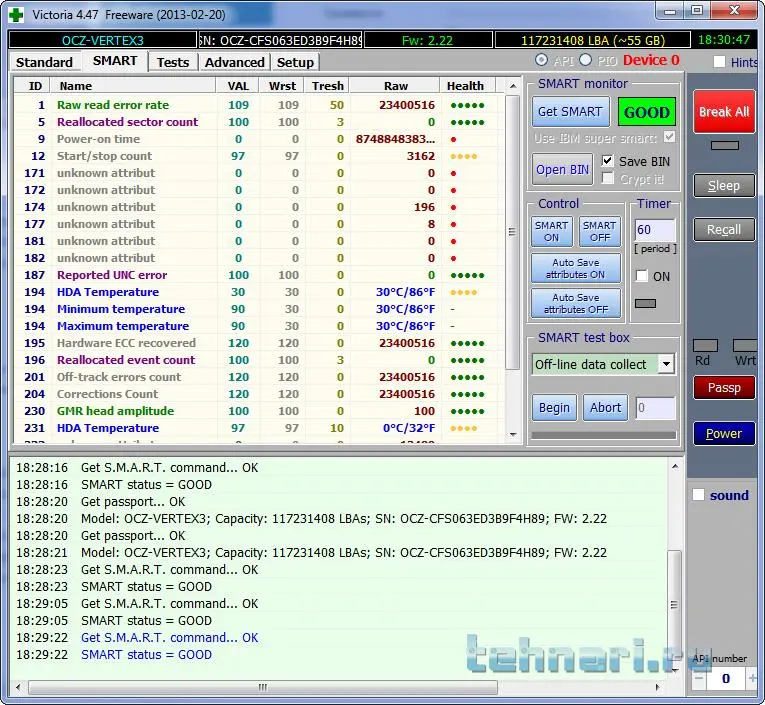Screen dimensions: 765x705
Task: Turn Auto Save attributes ON
Action: pyautogui.click(x=576, y=268)
